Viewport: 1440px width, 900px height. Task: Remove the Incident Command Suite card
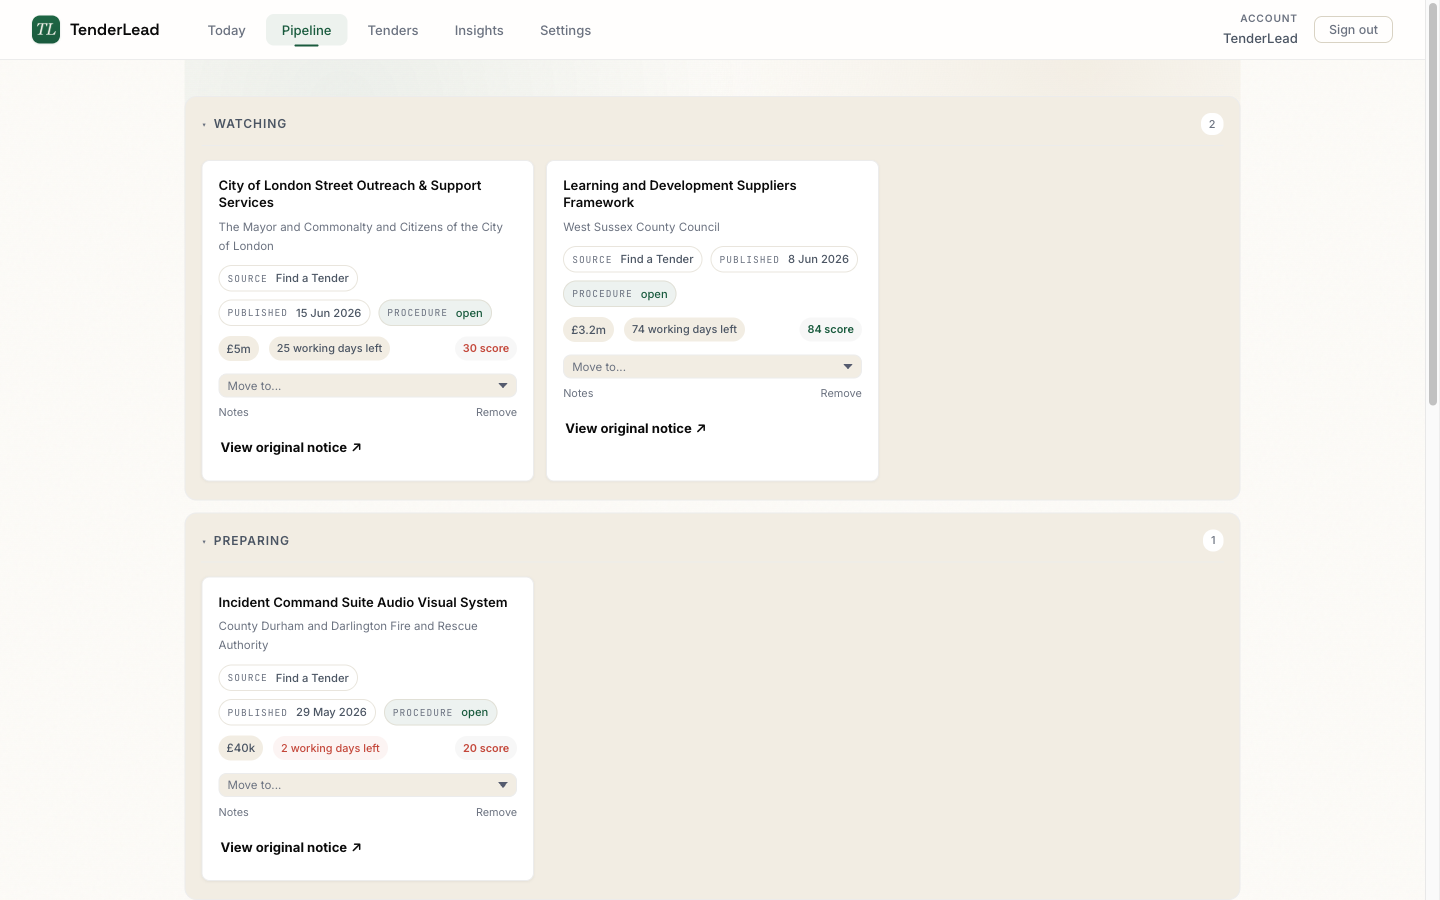coord(496,812)
